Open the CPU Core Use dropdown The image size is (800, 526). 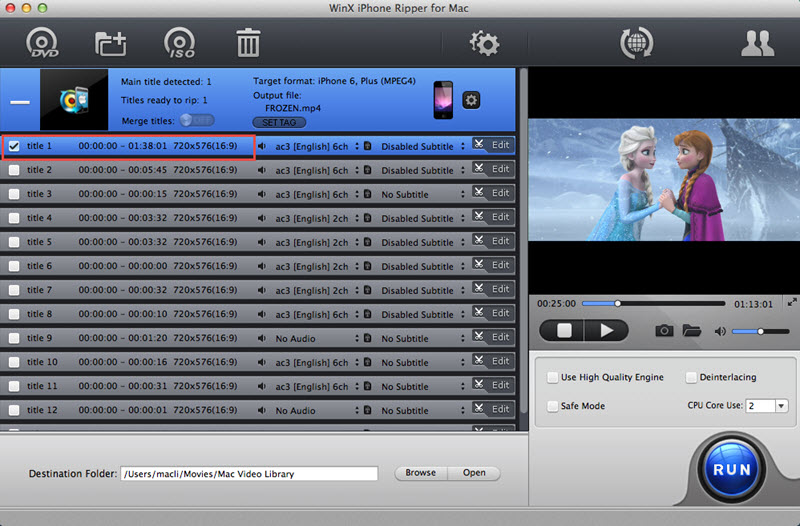tap(767, 406)
